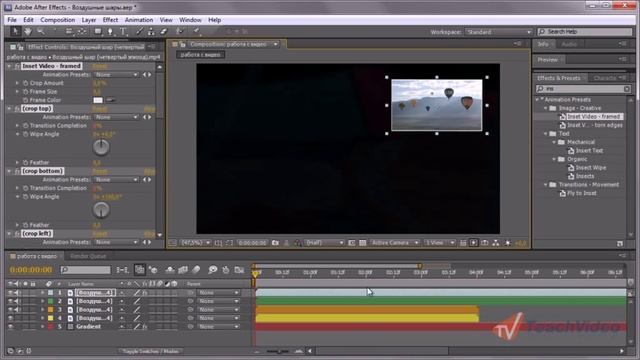The image size is (640, 360).
Task: Select the Camera orbit tool
Action: 69,31
